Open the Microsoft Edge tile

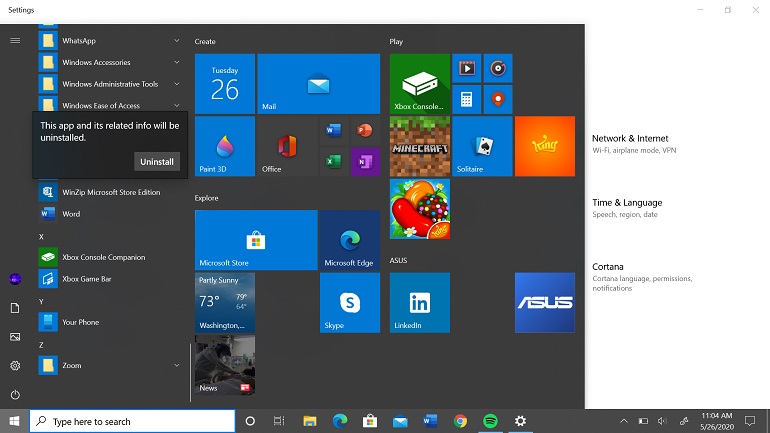click(349, 240)
